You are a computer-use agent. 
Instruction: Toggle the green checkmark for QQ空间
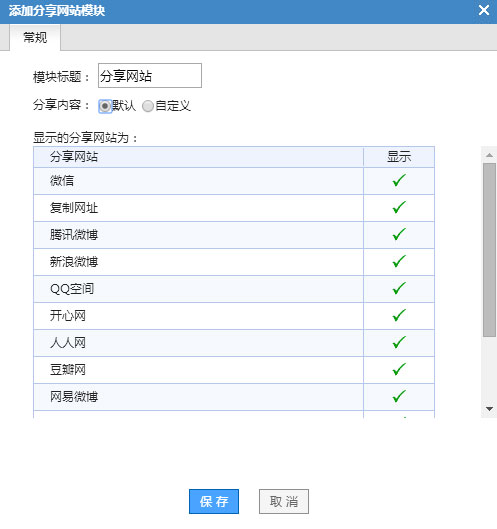[x=399, y=288]
